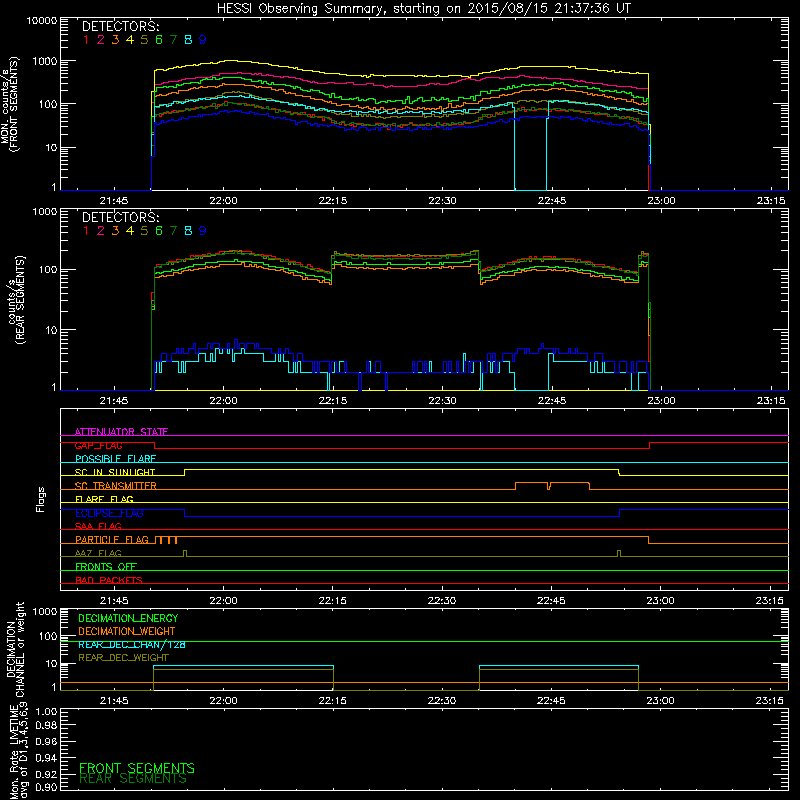Screen dimensions: 800x800
Task: Click the 23:00 tick under rear segments plot
Action: pos(661,401)
